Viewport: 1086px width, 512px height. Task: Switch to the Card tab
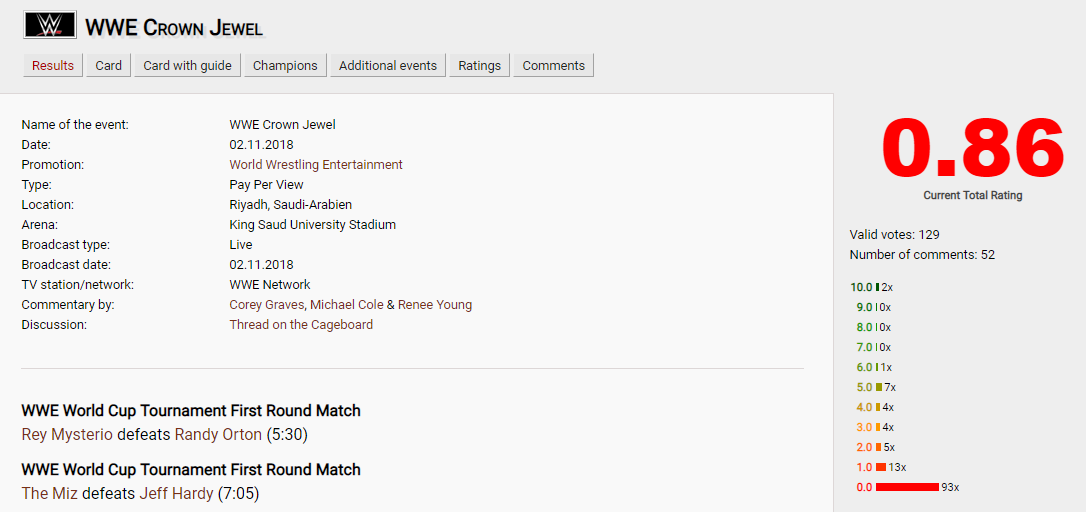click(109, 66)
